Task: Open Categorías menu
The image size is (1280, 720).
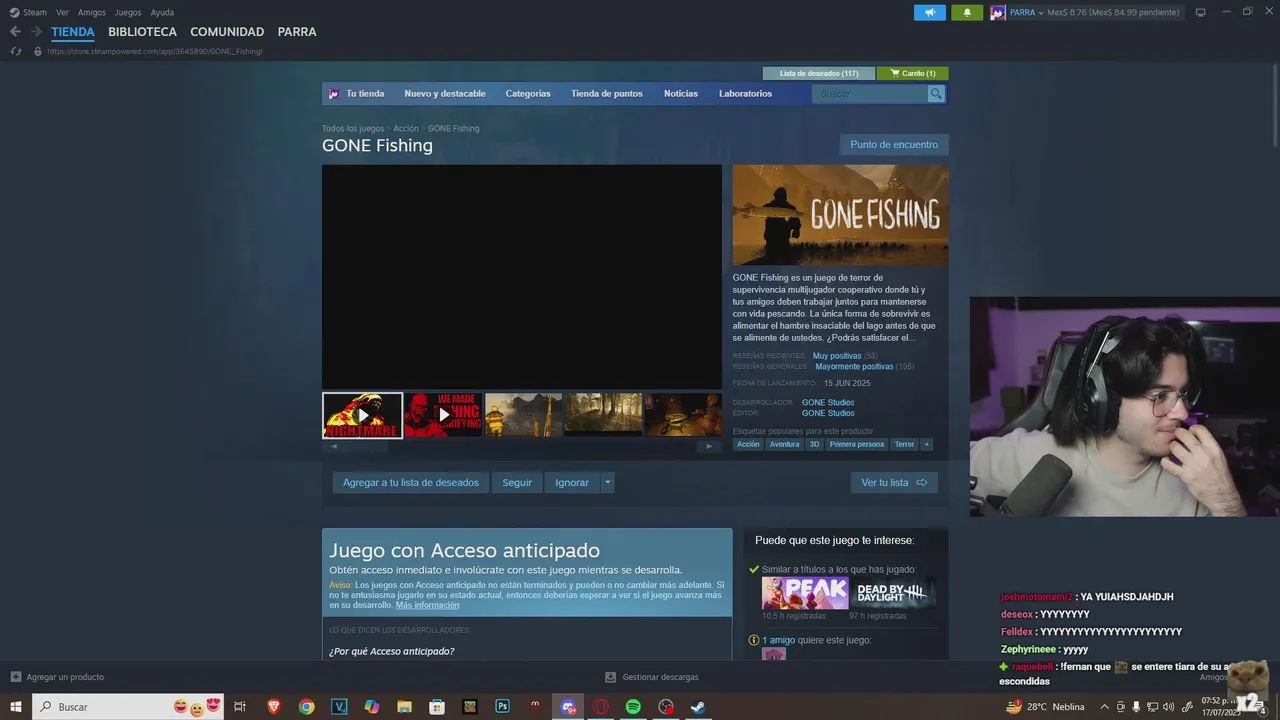Action: pos(528,94)
